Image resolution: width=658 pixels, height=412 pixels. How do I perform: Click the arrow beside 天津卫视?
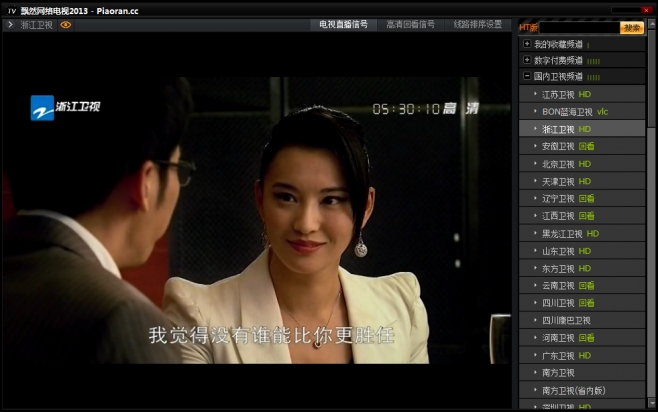[535, 181]
